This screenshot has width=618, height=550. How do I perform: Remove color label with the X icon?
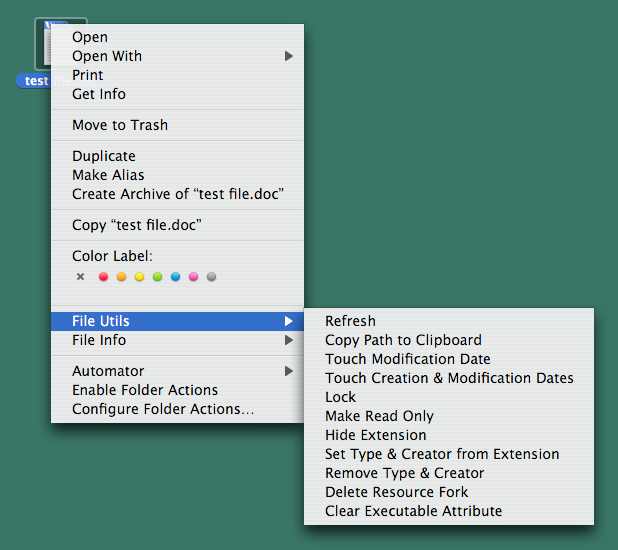tap(81, 277)
